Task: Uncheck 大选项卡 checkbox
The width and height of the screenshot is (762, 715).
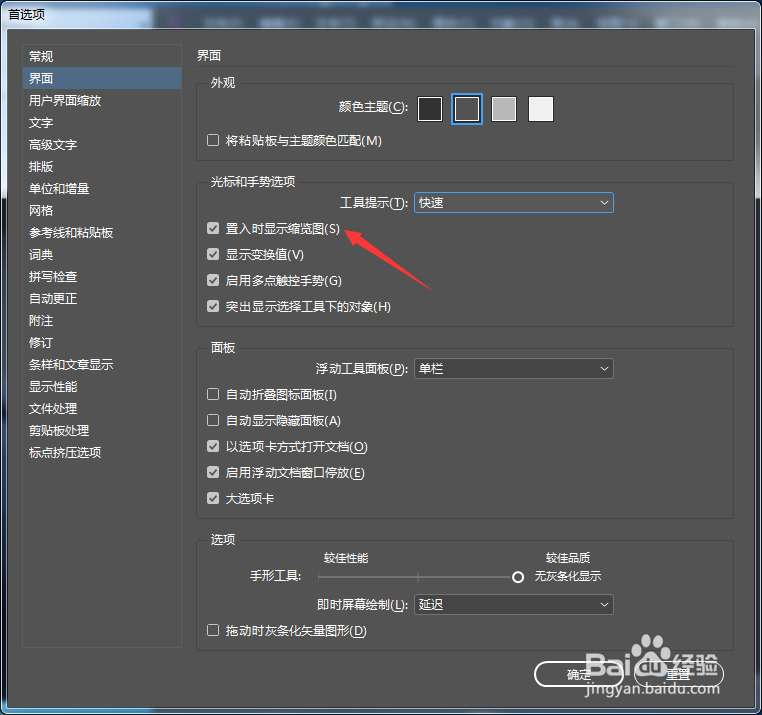Action: pyautogui.click(x=213, y=498)
